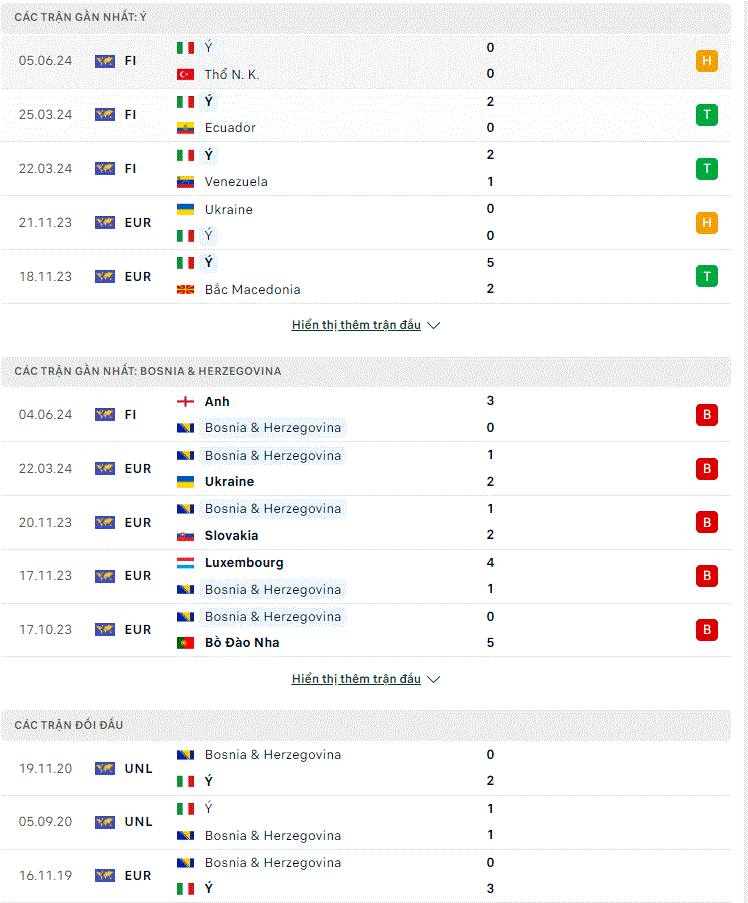This screenshot has width=748, height=903.
Task: Click competition icon for 19.11.20 UNL match
Action: tap(105, 768)
